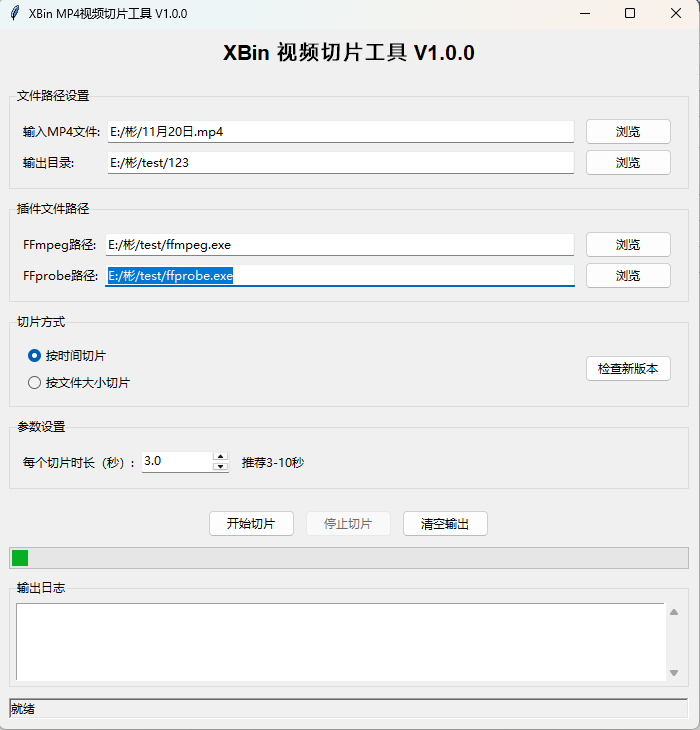The height and width of the screenshot is (730, 700).
Task: Focus the FFmpeg路径 text field
Action: [x=340, y=245]
